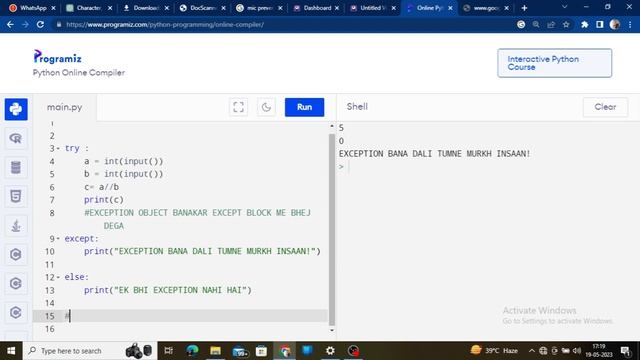Click scroll-up arrow of editor scrollbar
640x360 pixels.
pos(332,127)
